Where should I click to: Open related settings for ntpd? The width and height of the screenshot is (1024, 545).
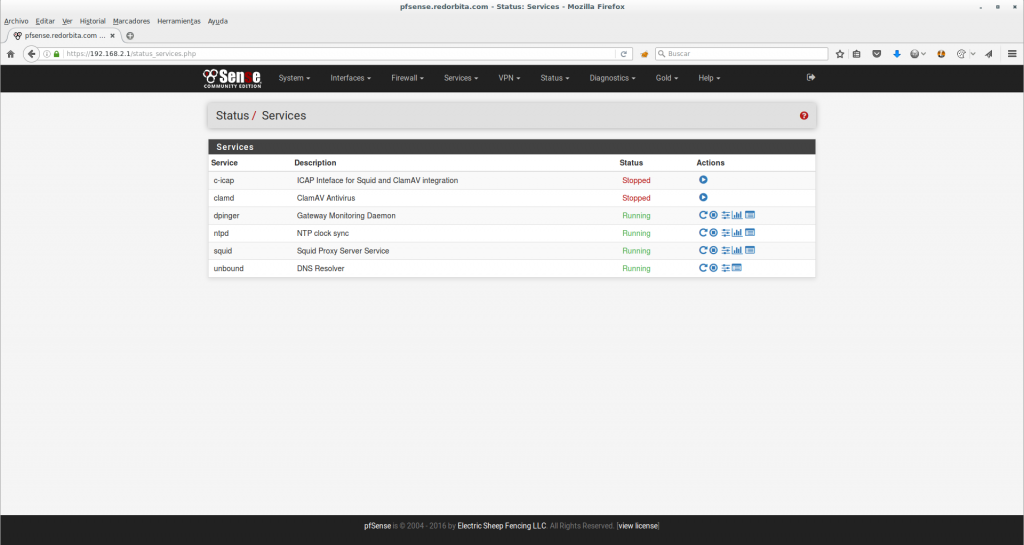click(726, 233)
